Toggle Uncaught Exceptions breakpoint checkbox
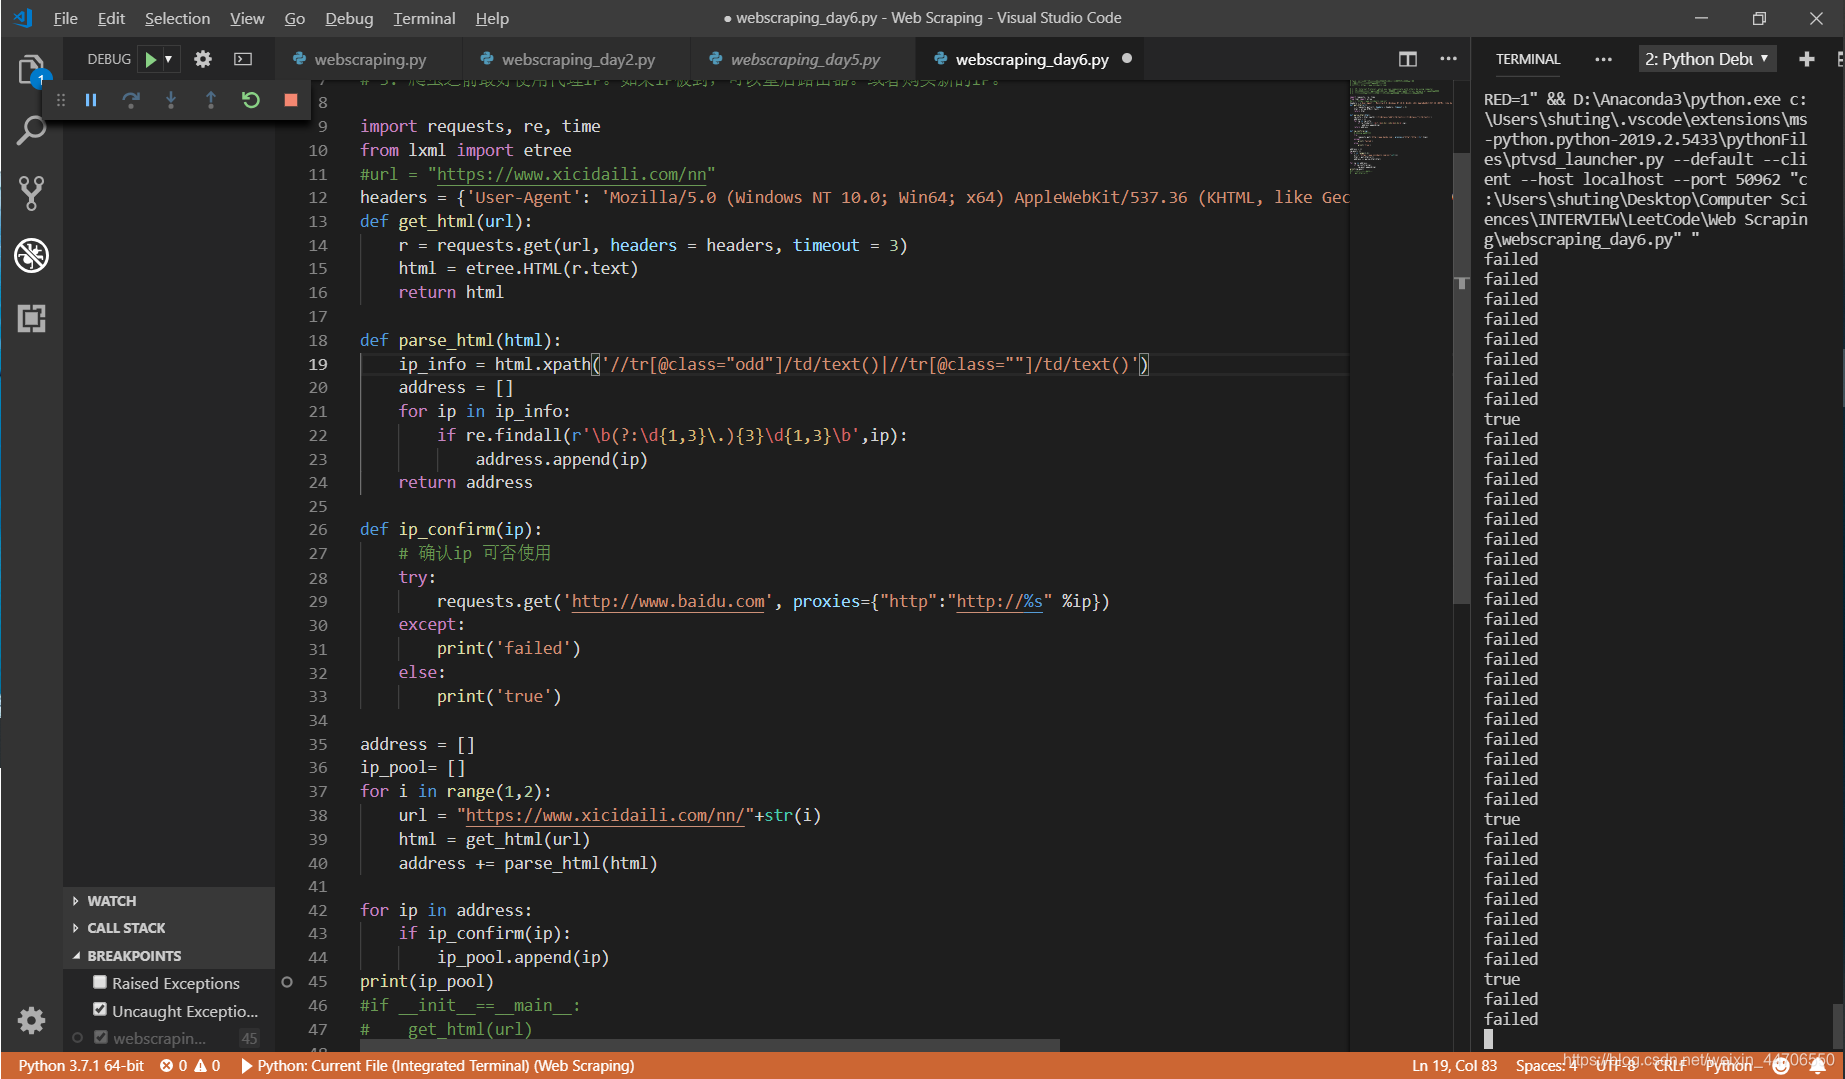Screen dimensions: 1845x1079 pyautogui.click(x=100, y=1009)
